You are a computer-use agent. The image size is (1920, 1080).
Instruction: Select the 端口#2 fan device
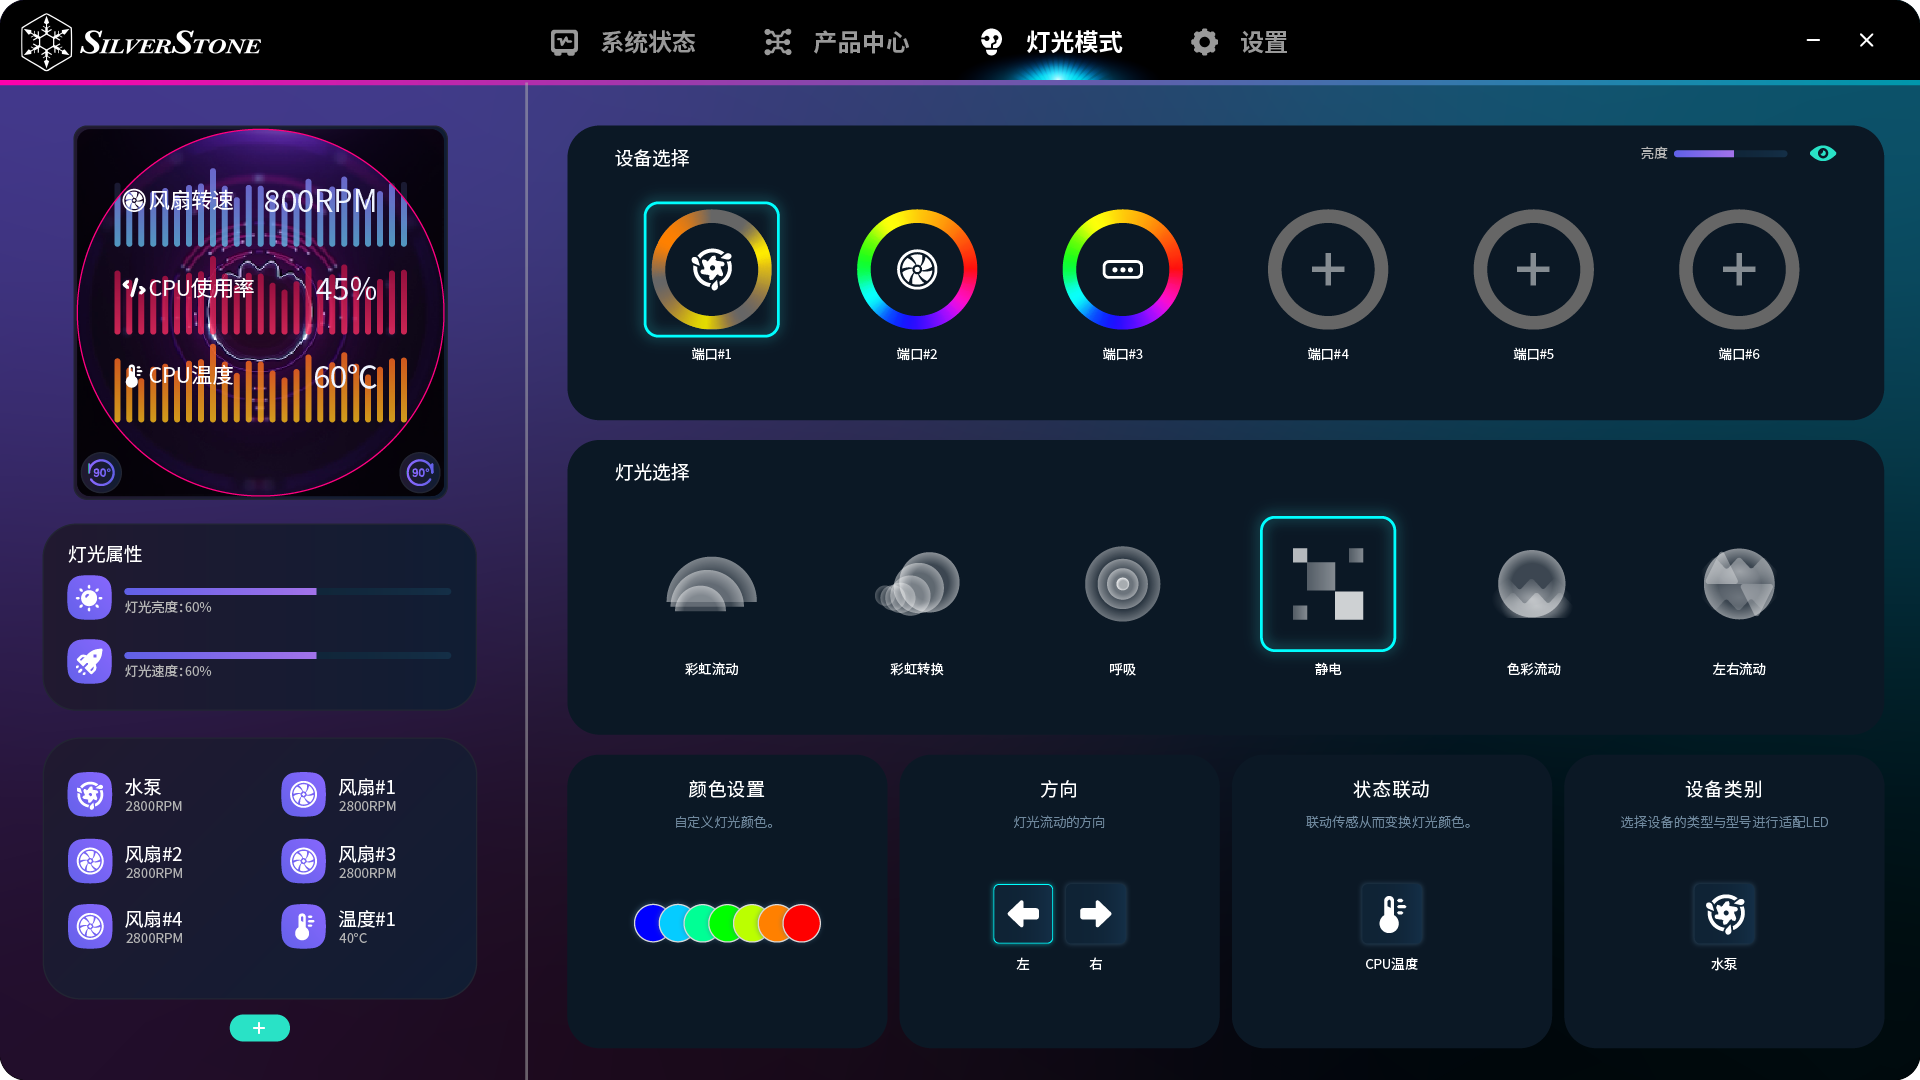(916, 269)
